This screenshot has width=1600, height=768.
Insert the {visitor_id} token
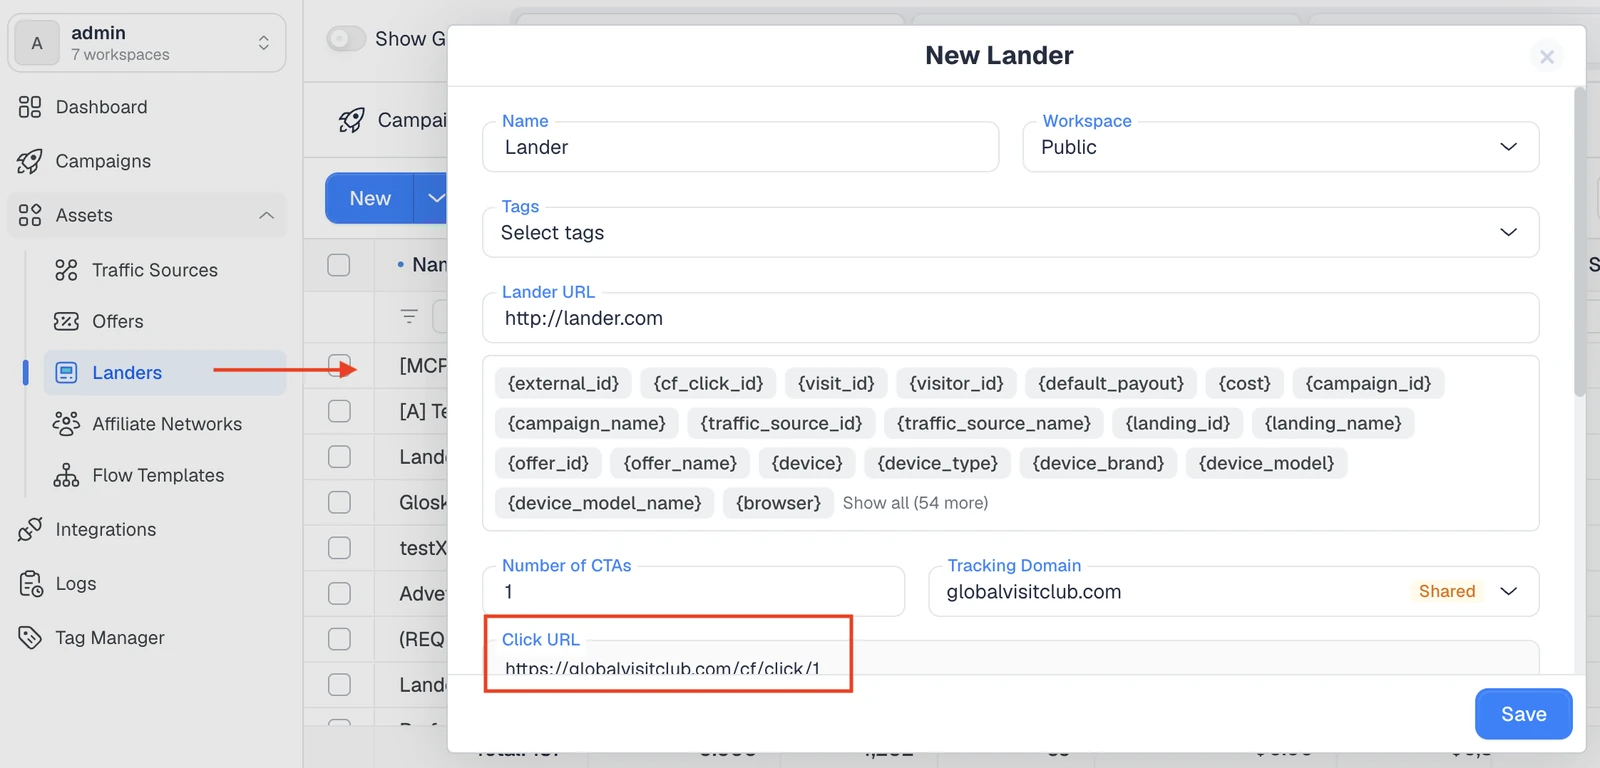point(956,383)
